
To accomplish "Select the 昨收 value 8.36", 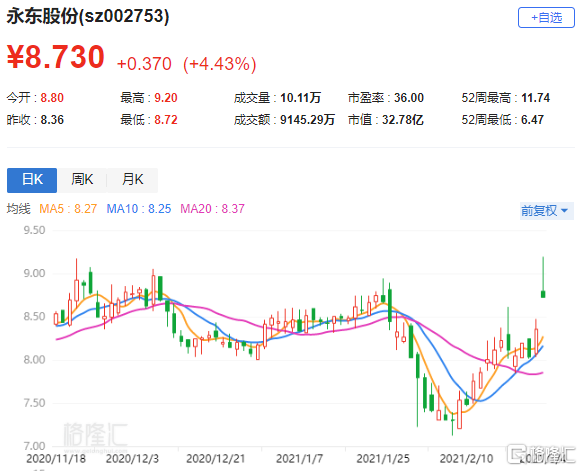I will (52, 120).
